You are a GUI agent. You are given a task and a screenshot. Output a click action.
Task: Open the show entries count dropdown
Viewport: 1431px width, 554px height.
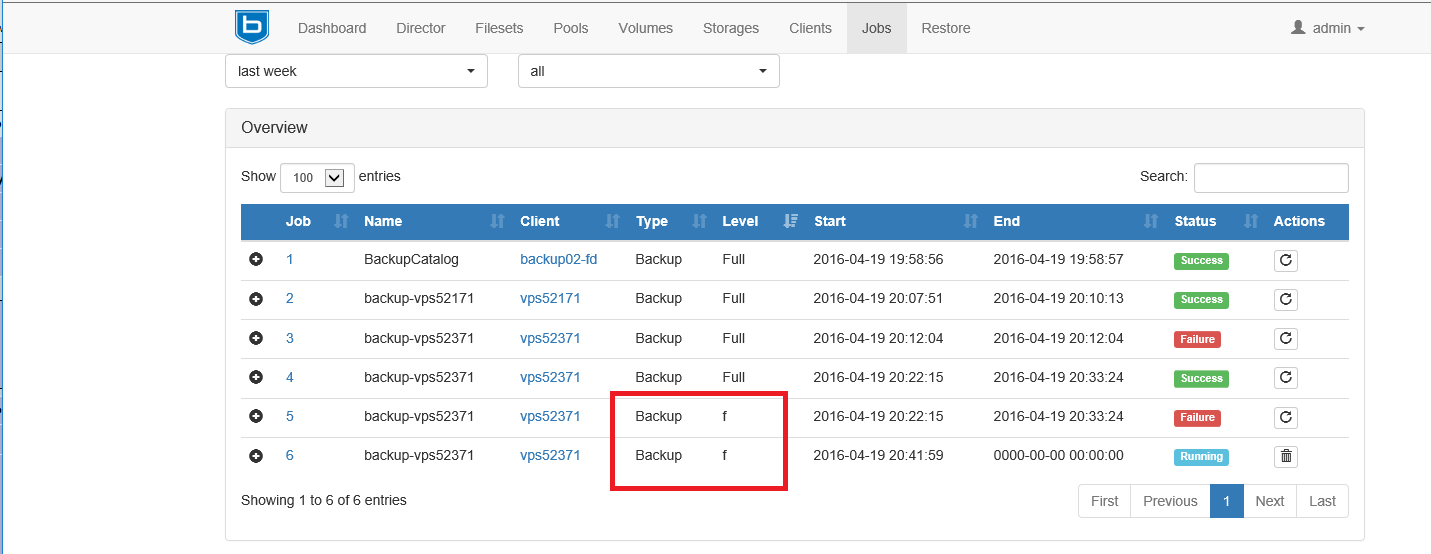317,177
